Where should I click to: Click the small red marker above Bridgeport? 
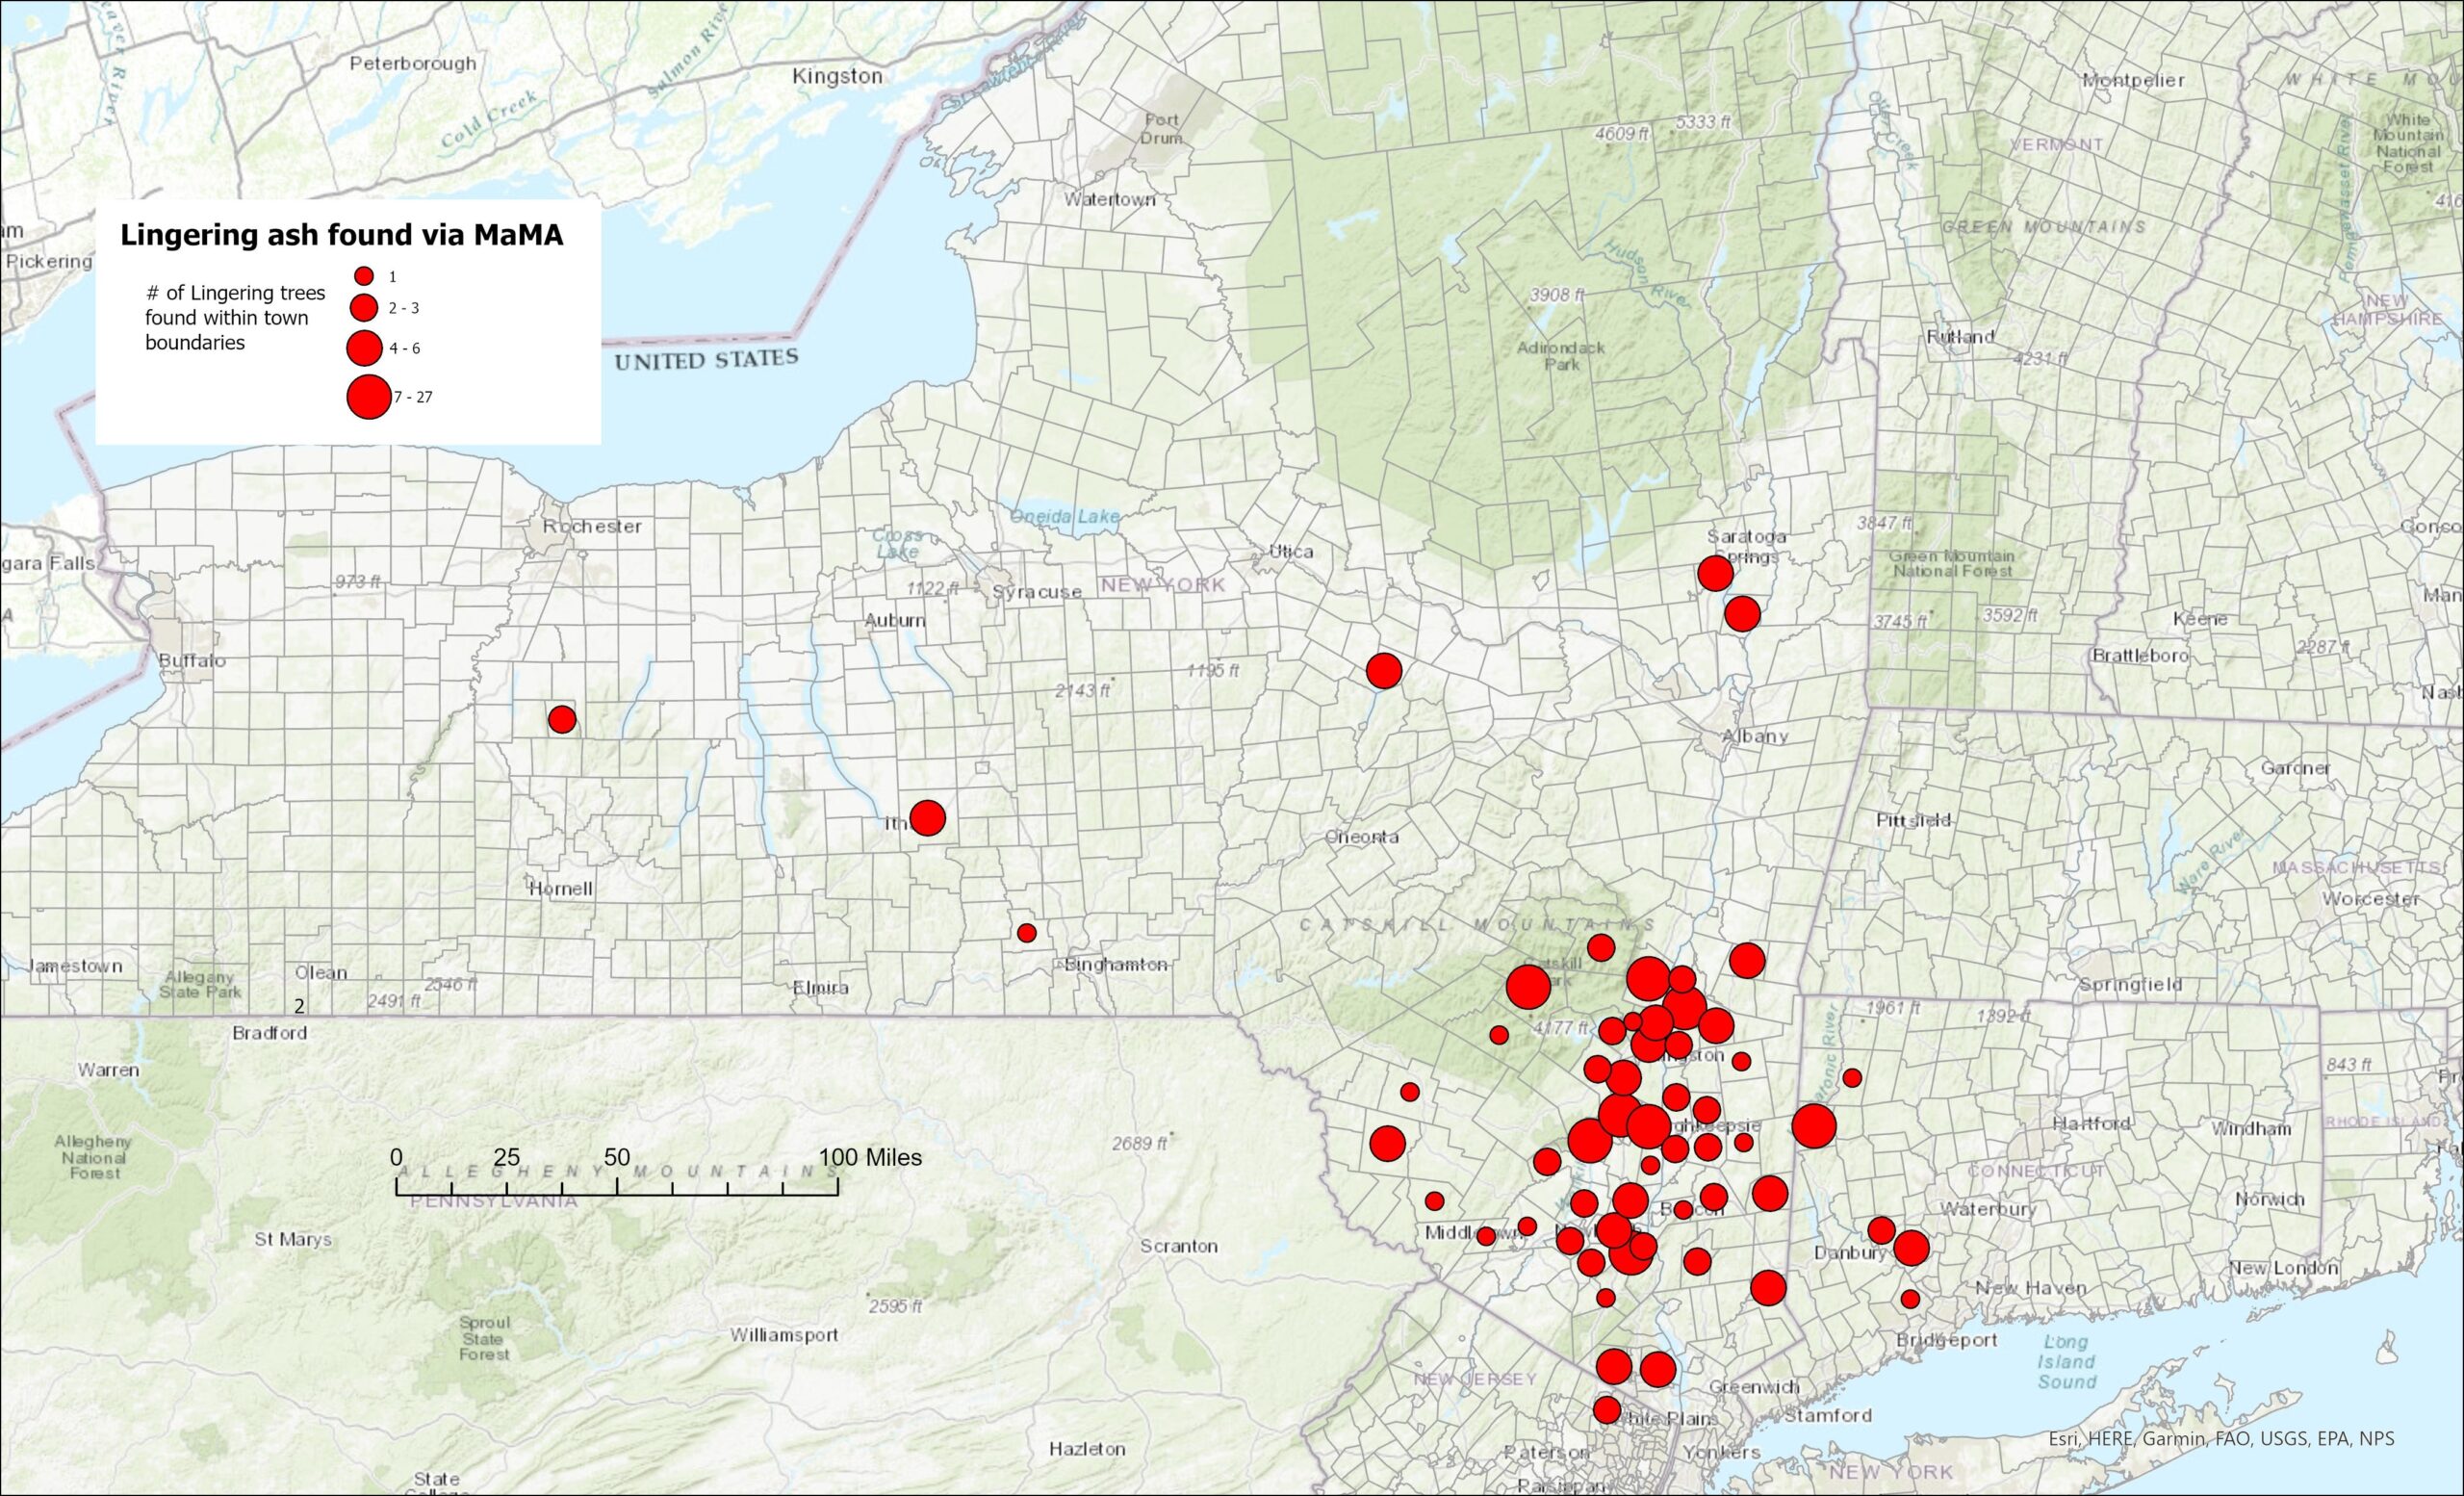pos(1910,1299)
